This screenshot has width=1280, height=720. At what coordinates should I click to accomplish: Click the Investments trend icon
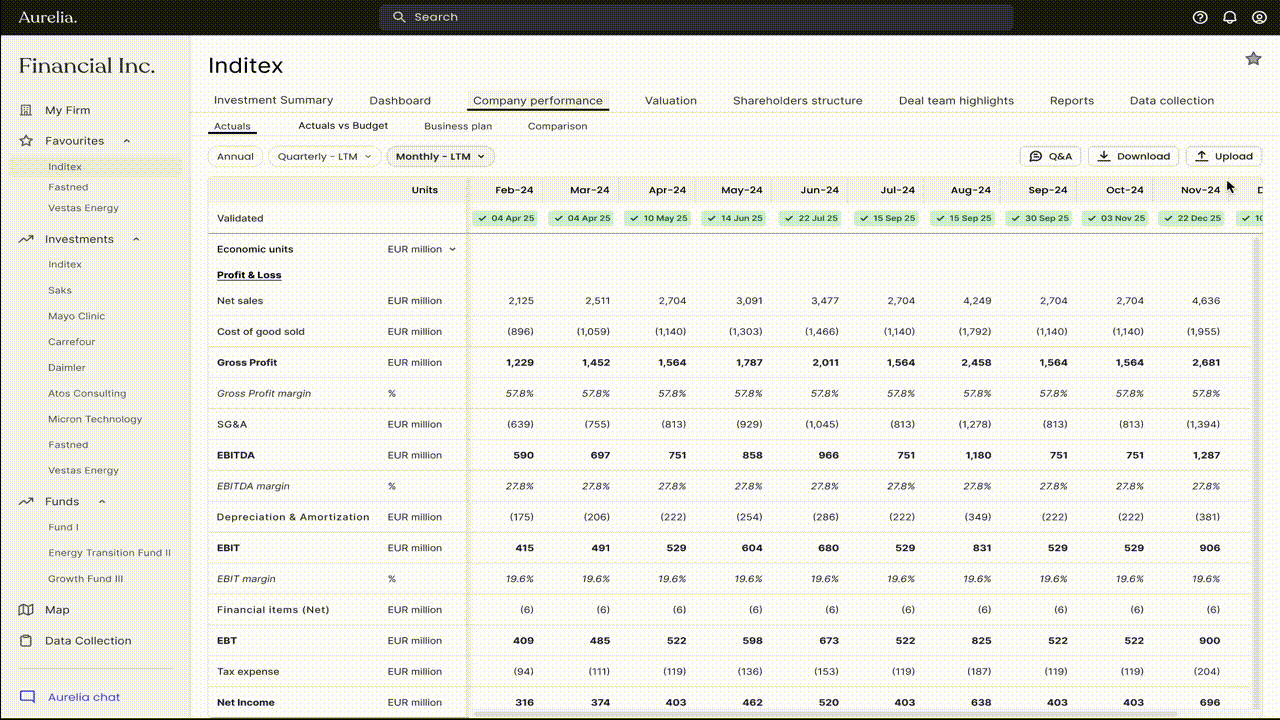point(27,239)
